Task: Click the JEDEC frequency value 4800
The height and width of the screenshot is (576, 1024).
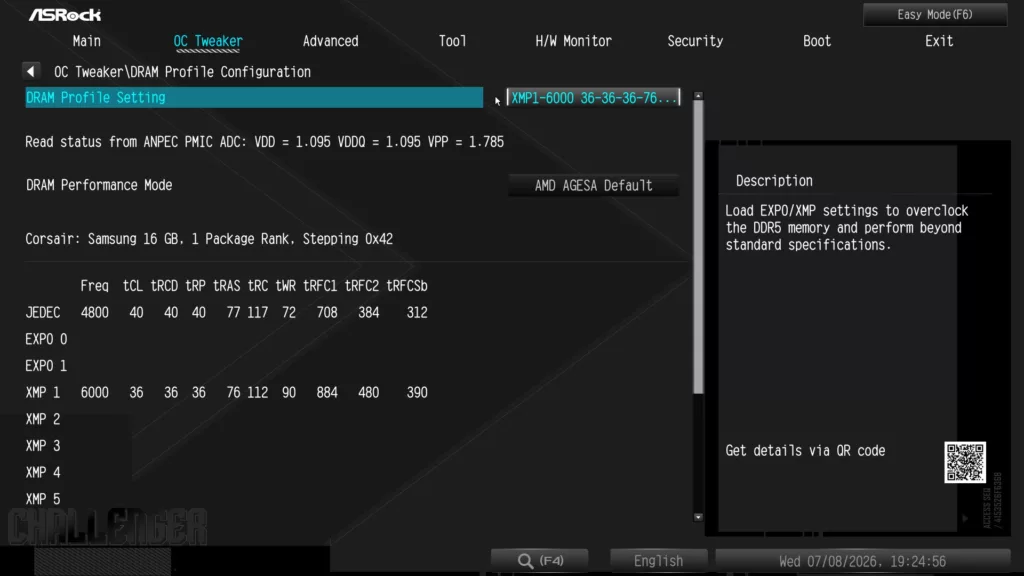Action: click(95, 313)
